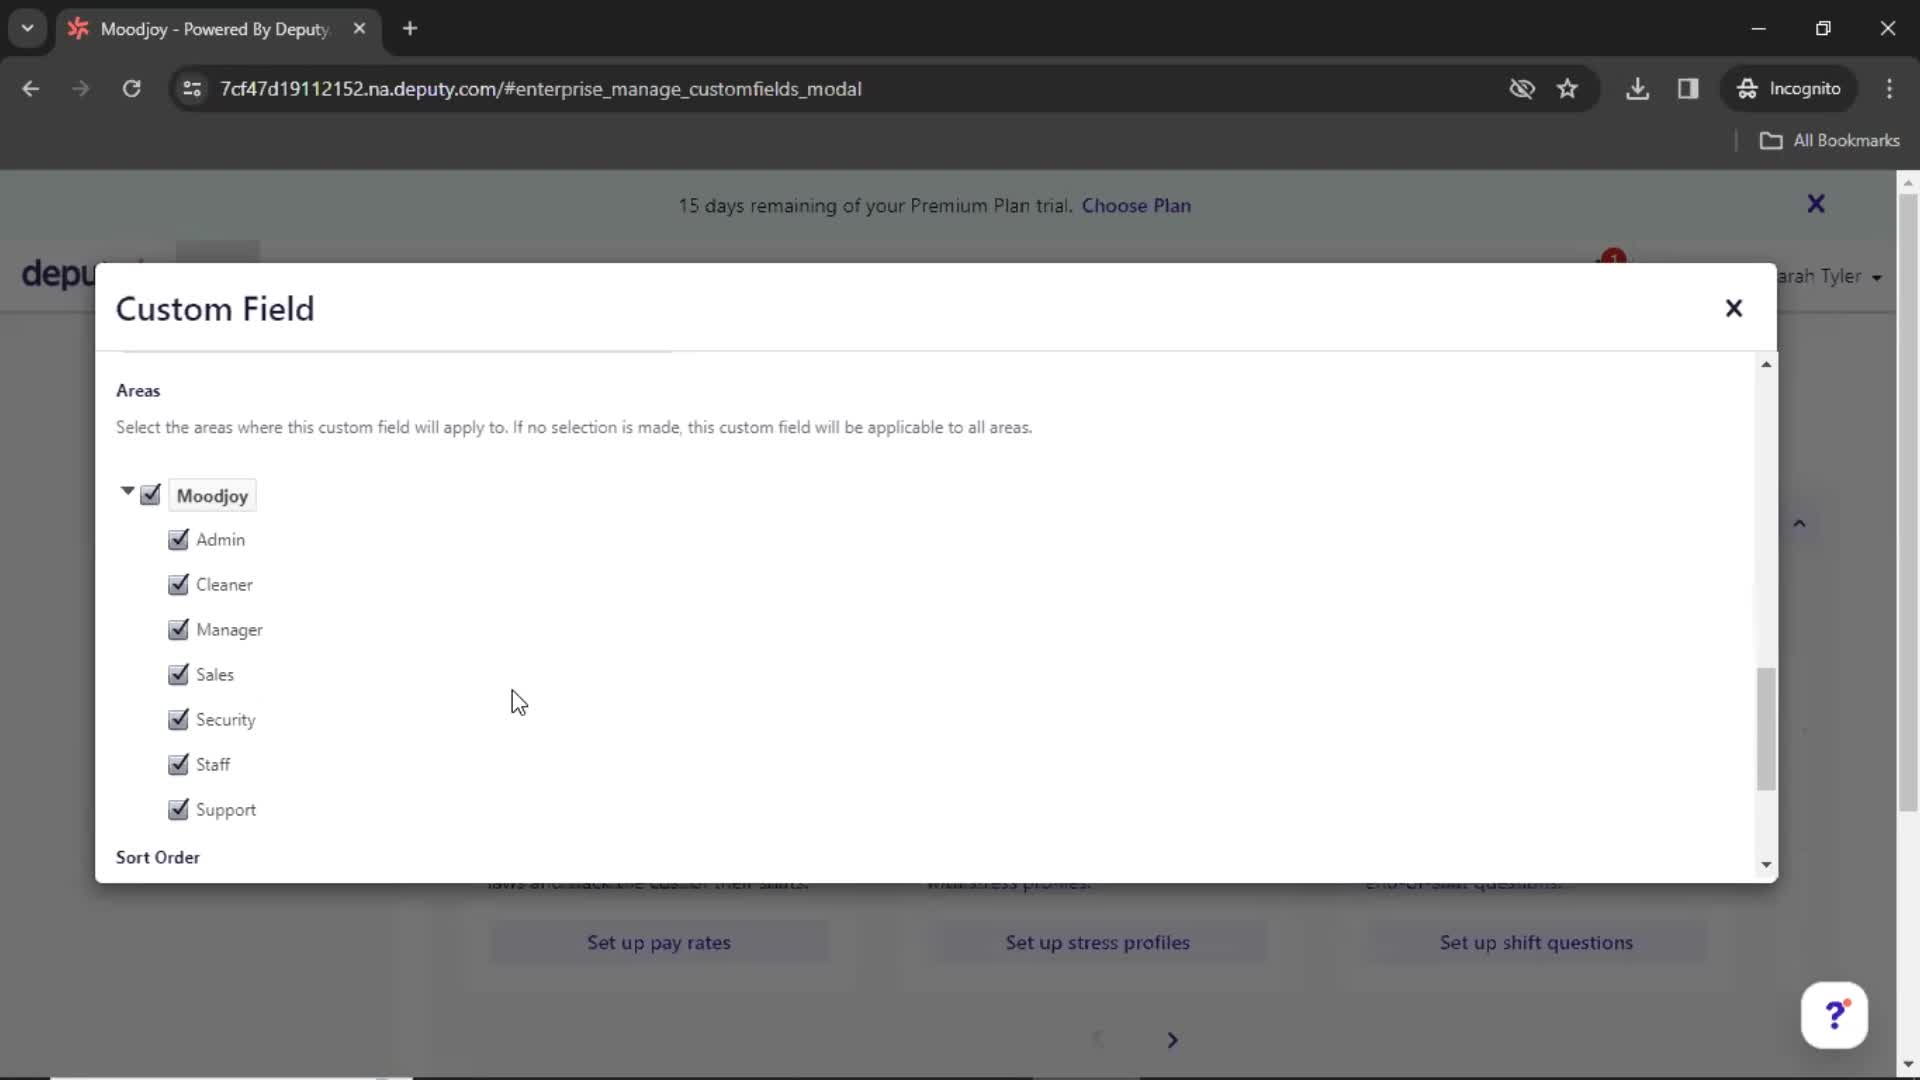Disable the Admin area checkbox
This screenshot has height=1080, width=1920.
[177, 538]
